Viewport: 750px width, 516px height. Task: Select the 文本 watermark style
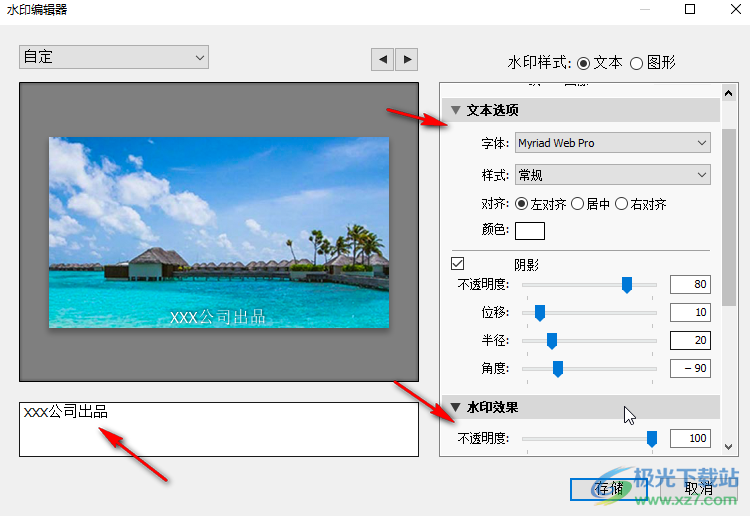pos(584,63)
